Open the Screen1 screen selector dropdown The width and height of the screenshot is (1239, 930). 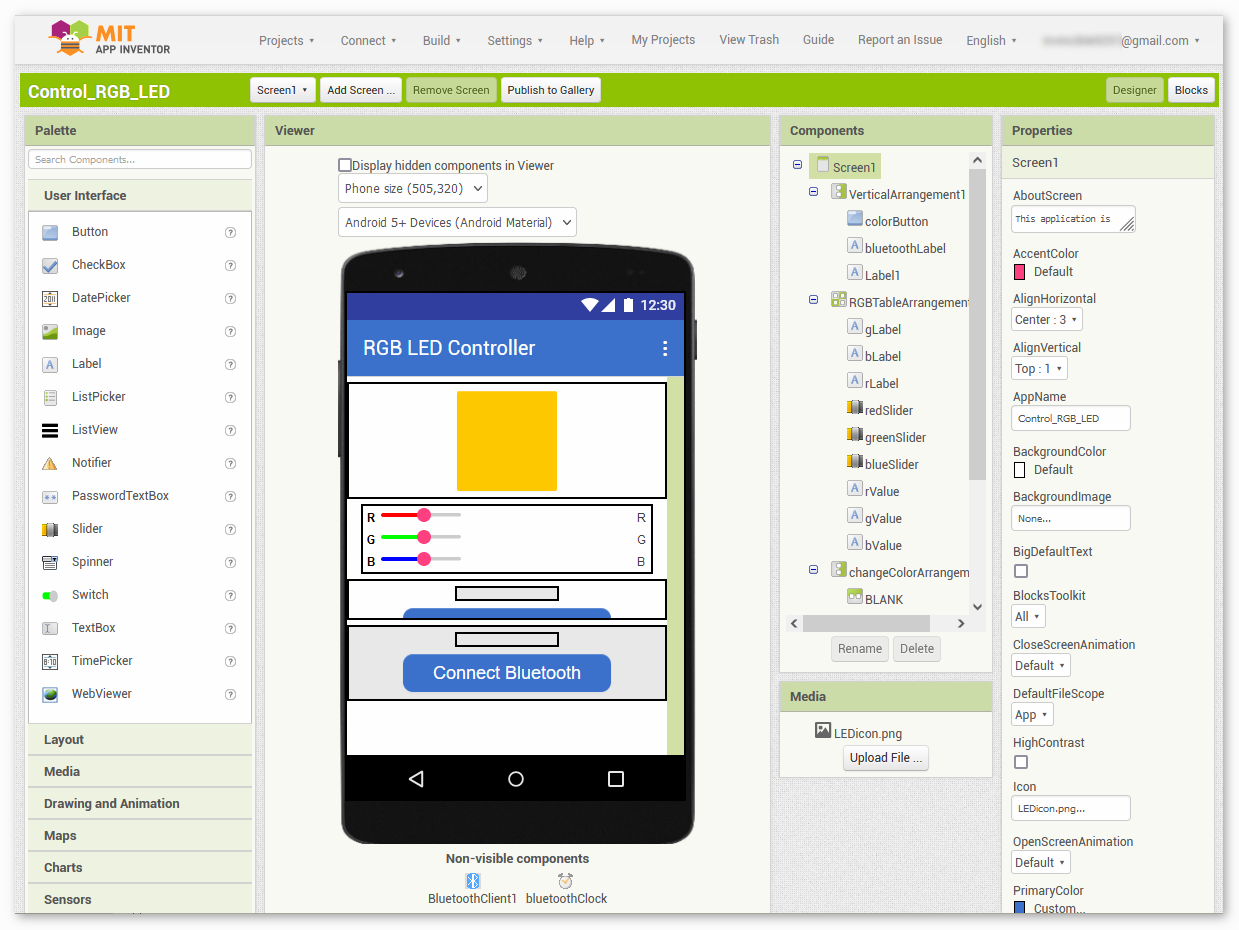click(283, 90)
